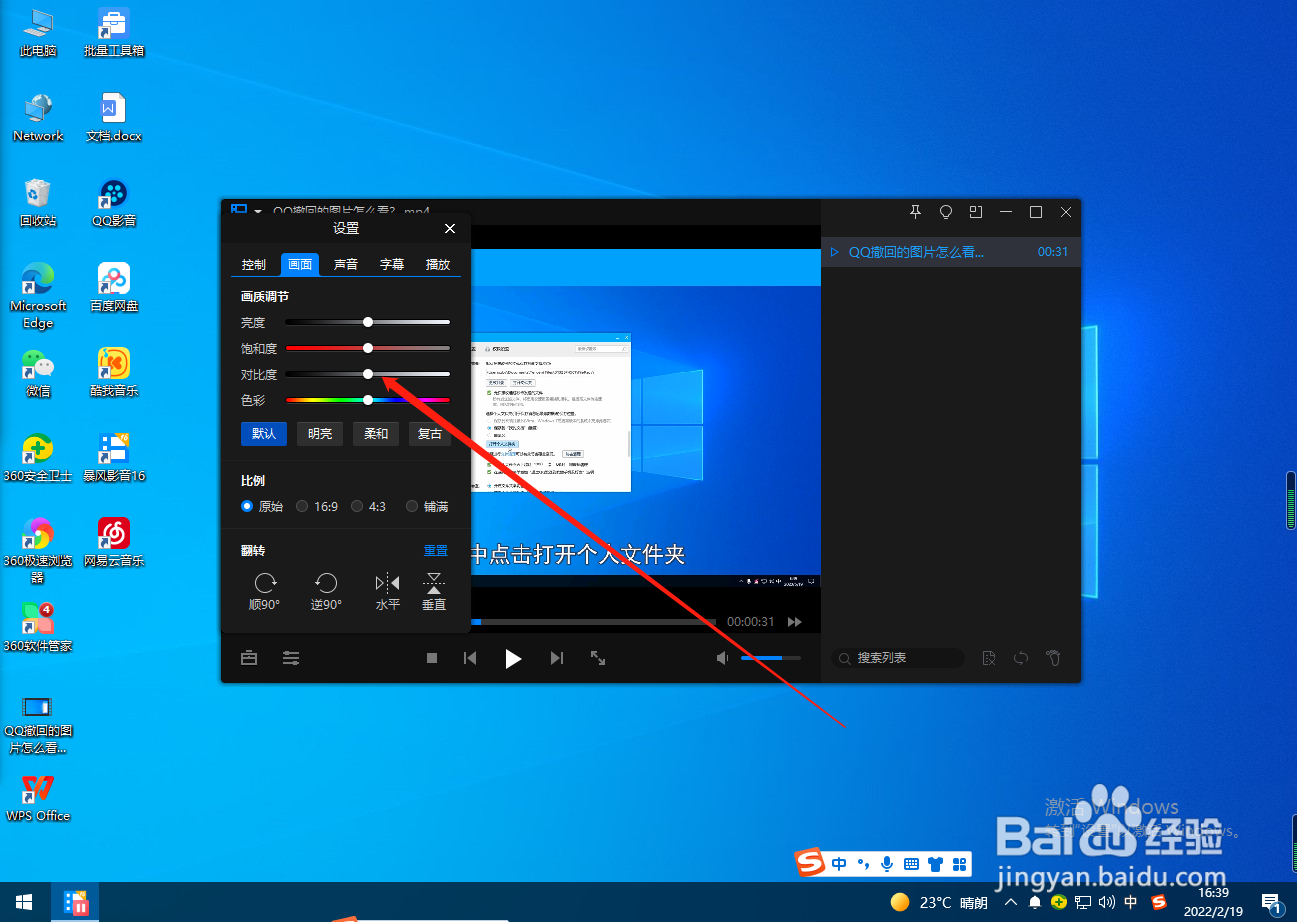
Task: Apply the 默认 picture preset
Action: (264, 434)
